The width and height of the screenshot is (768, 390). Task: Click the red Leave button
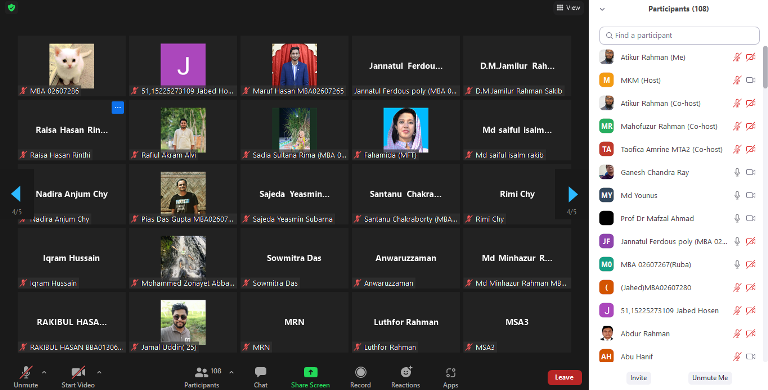pos(564,377)
